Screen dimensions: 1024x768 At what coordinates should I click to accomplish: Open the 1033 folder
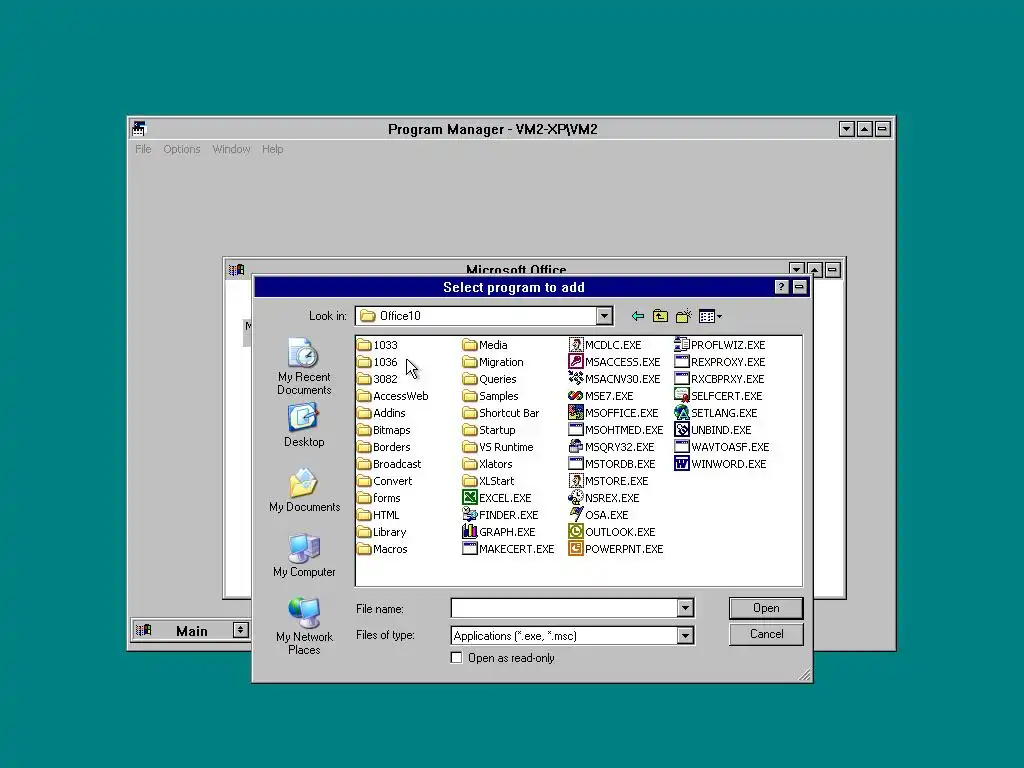377,345
